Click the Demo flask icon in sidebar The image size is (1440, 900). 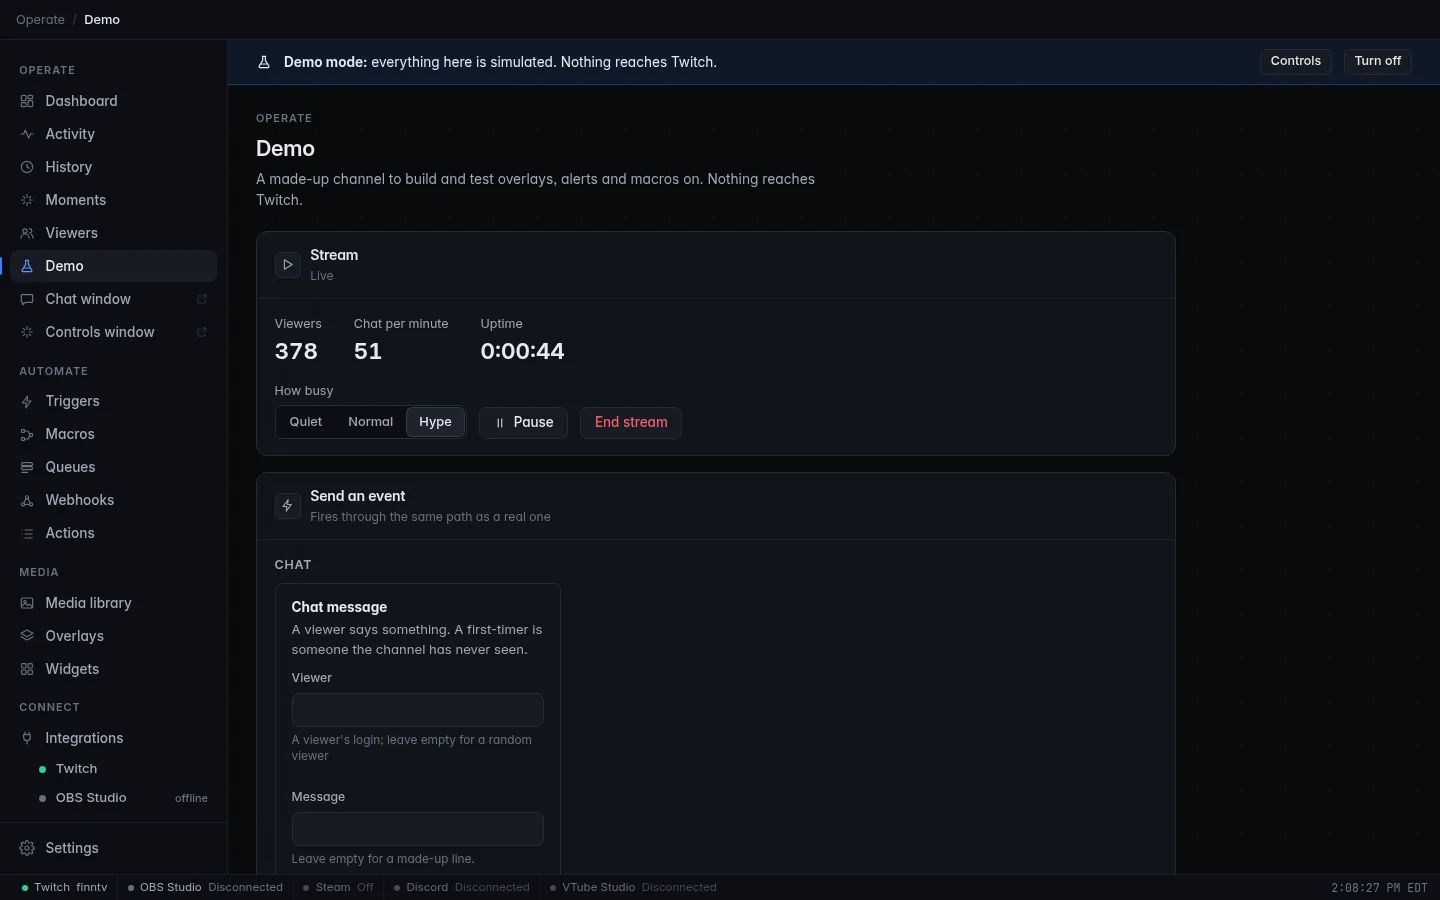coord(27,266)
